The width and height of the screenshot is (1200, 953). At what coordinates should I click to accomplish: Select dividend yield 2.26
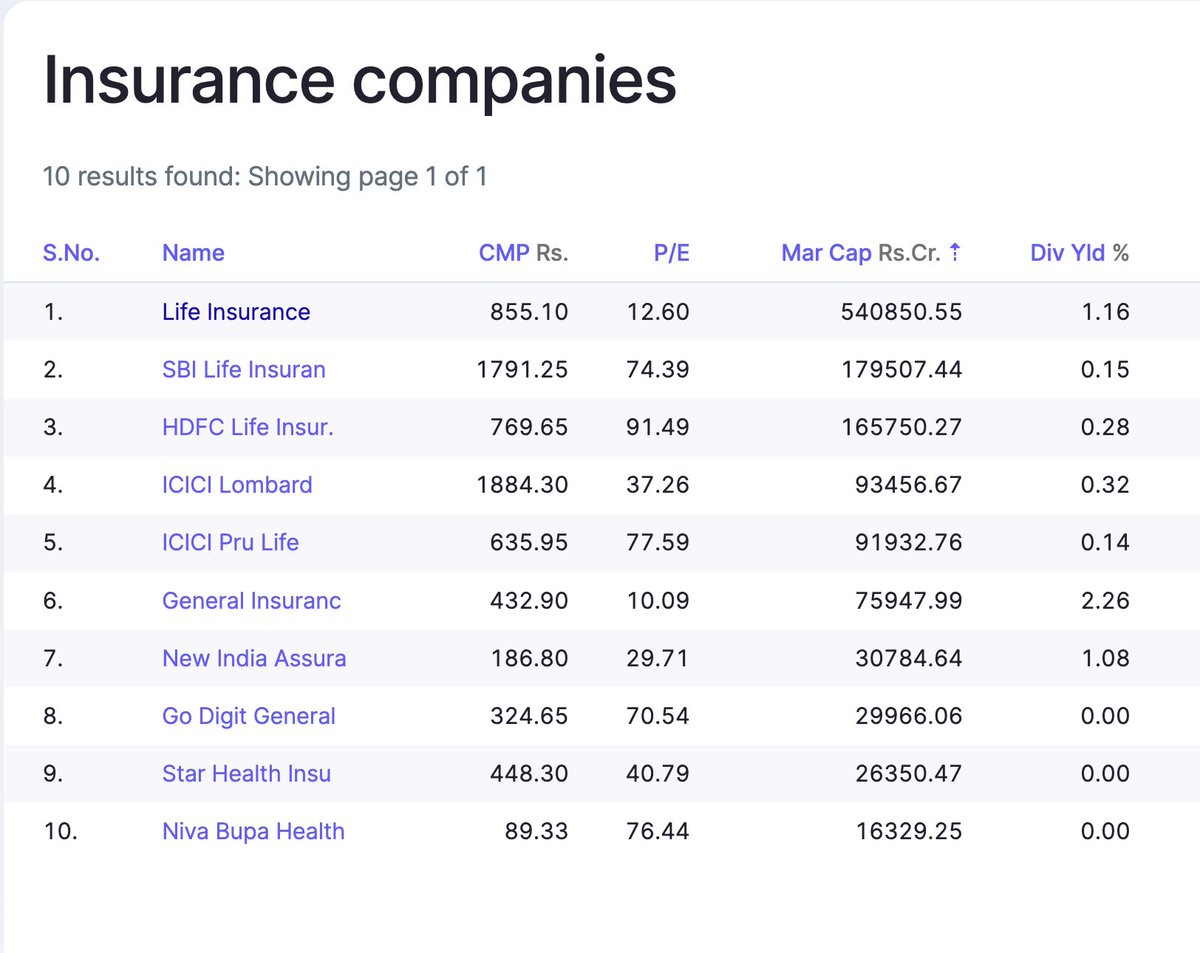(x=1105, y=601)
